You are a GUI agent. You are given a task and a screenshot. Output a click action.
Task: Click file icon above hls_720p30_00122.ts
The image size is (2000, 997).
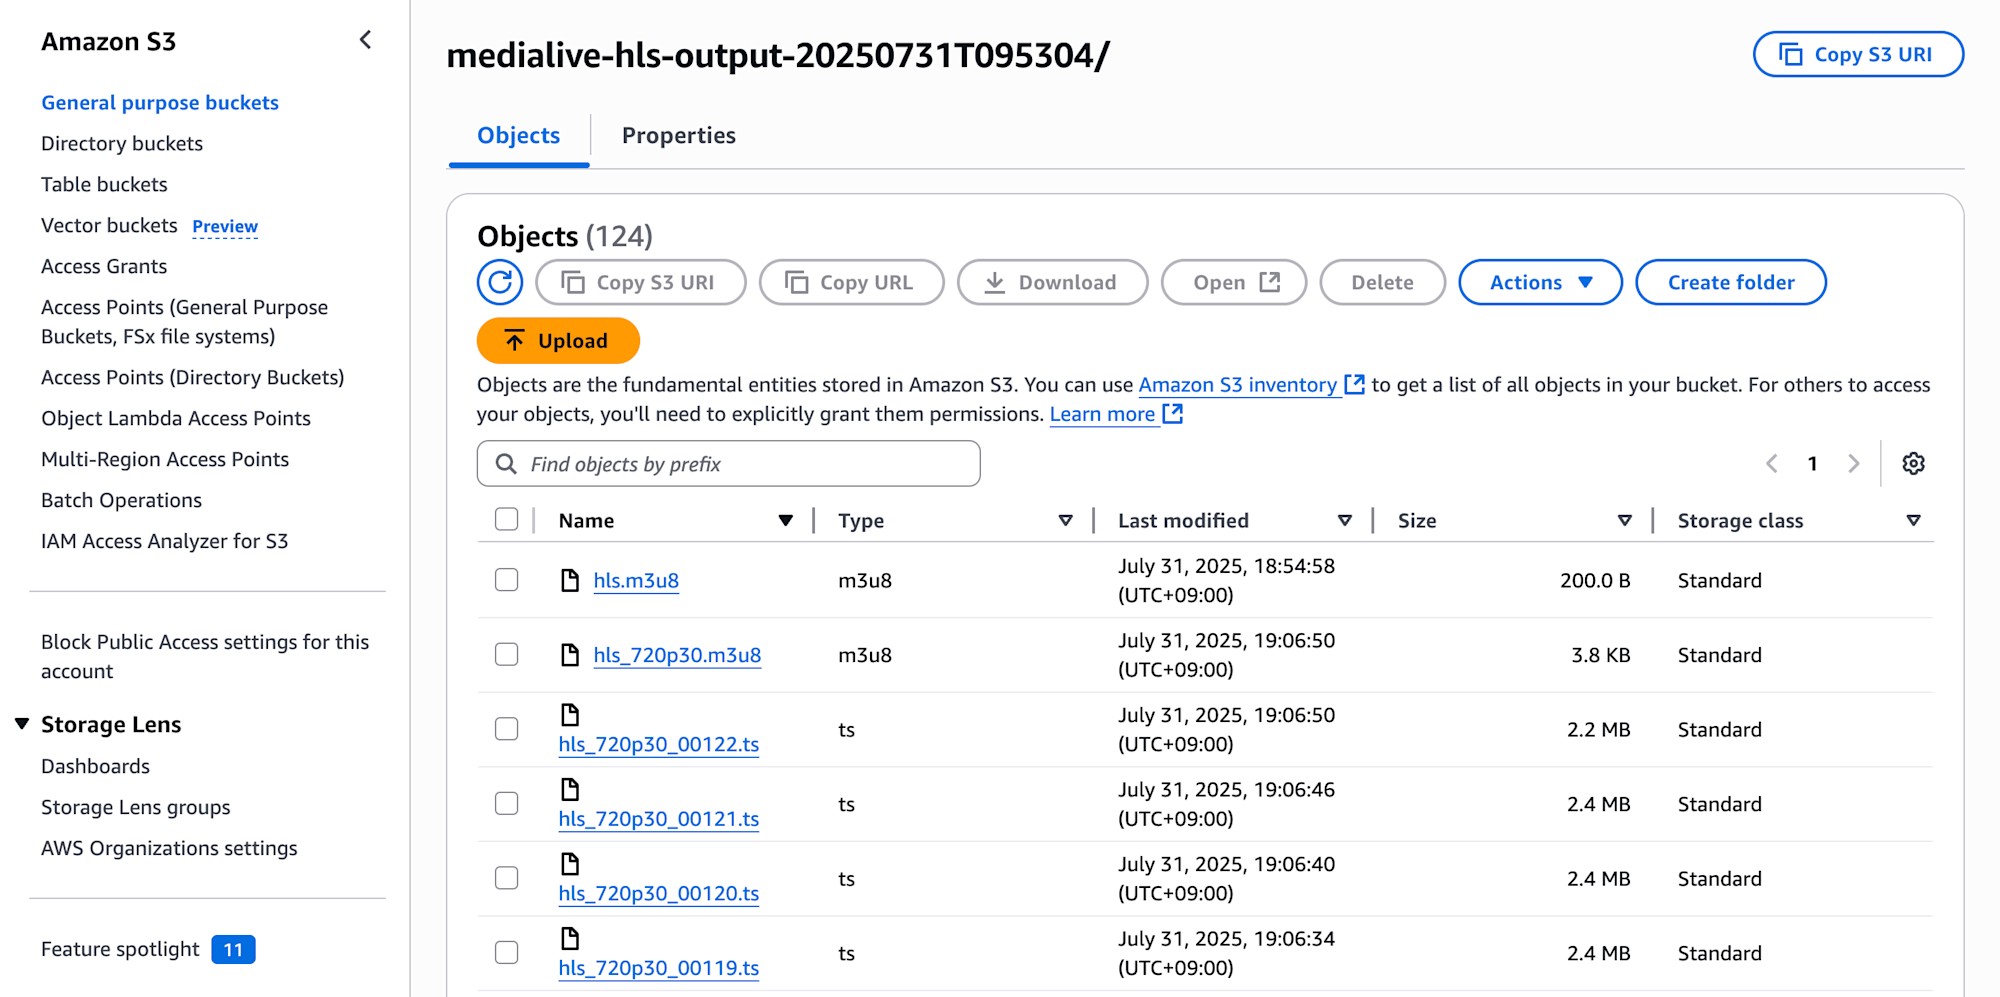[x=570, y=714]
